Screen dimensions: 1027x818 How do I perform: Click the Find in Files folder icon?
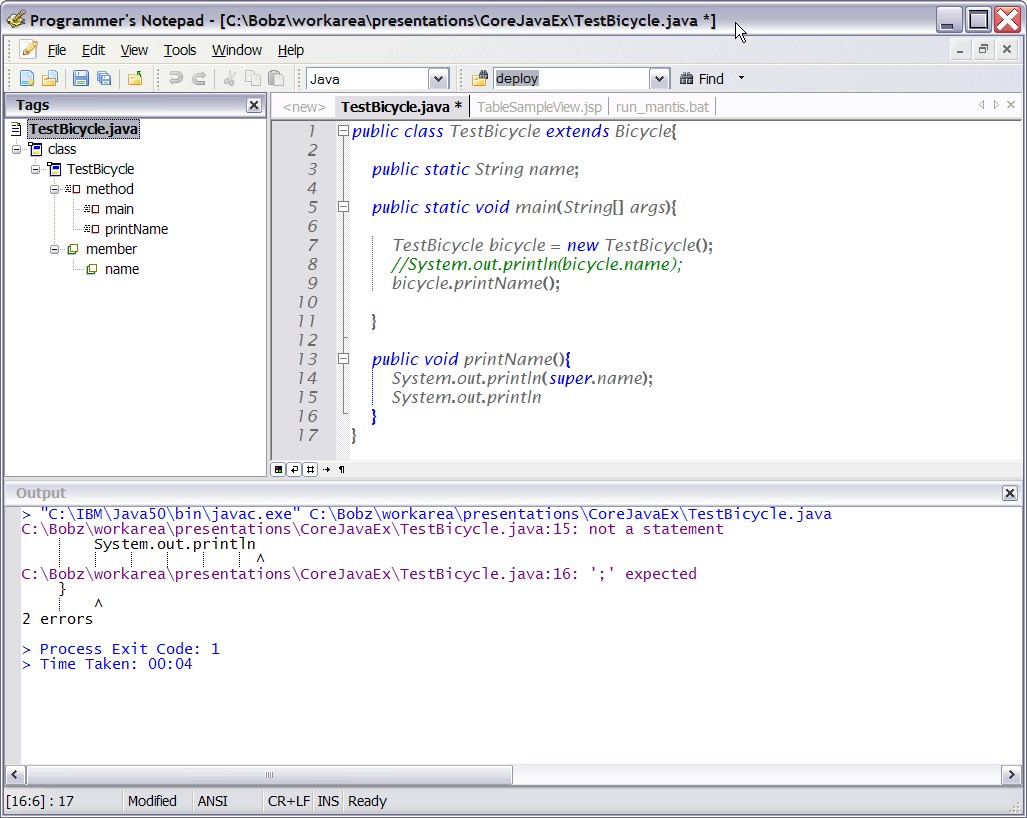[x=480, y=79]
